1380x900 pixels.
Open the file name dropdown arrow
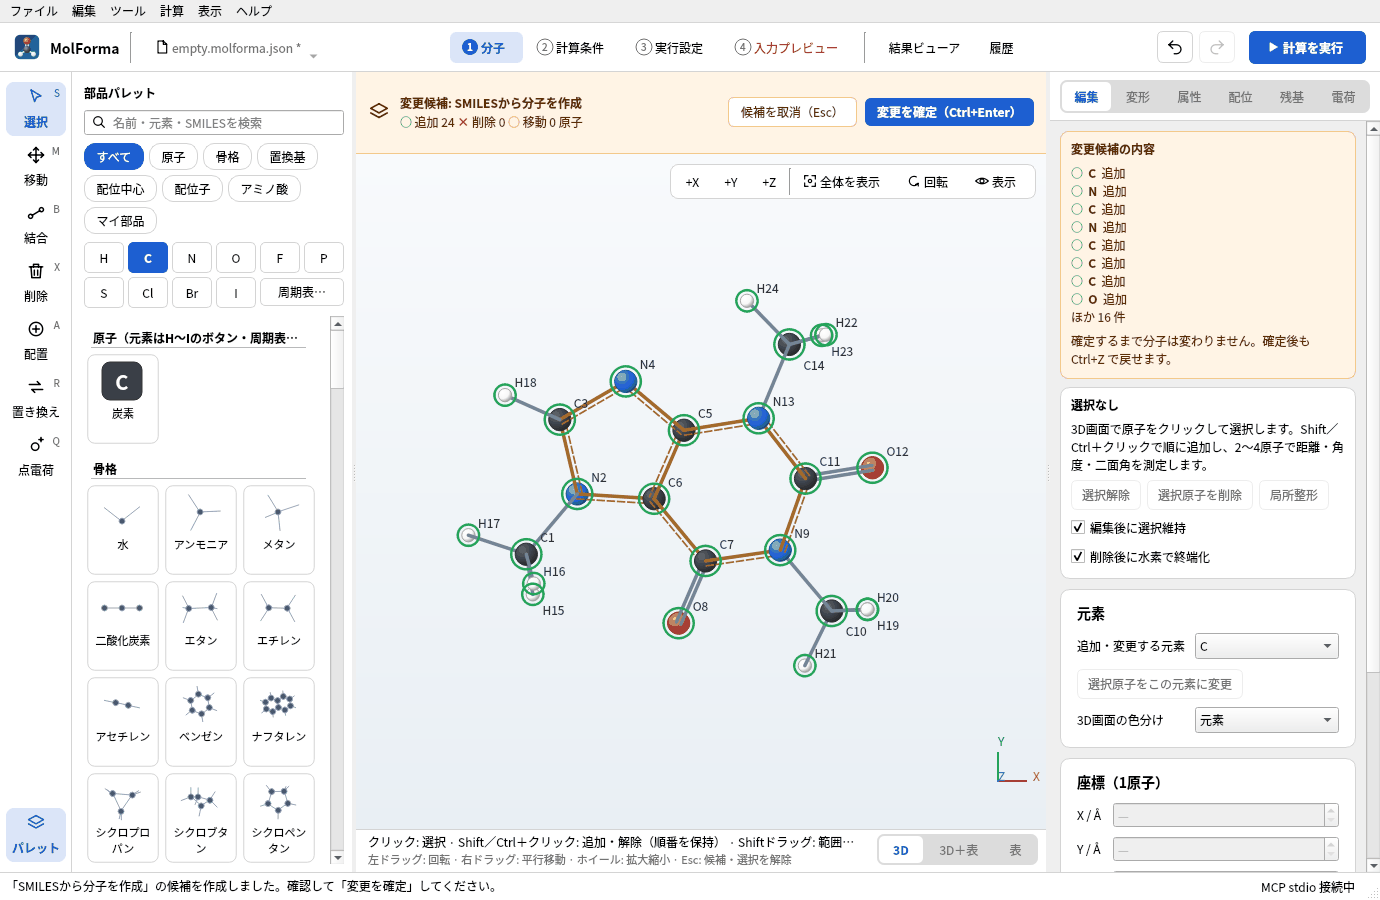pos(313,56)
